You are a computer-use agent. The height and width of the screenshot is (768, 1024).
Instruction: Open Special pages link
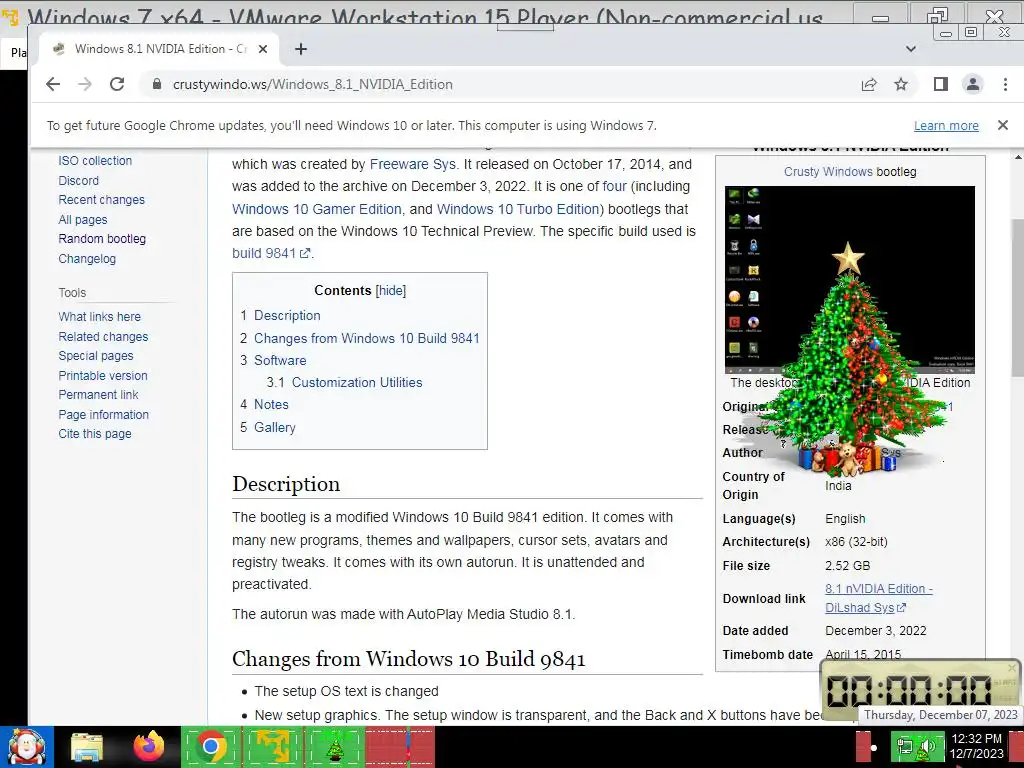click(x=95, y=356)
